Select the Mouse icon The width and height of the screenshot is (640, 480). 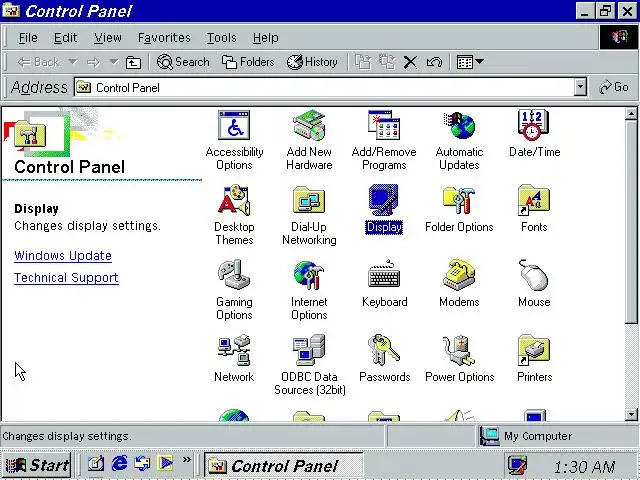pos(534,284)
